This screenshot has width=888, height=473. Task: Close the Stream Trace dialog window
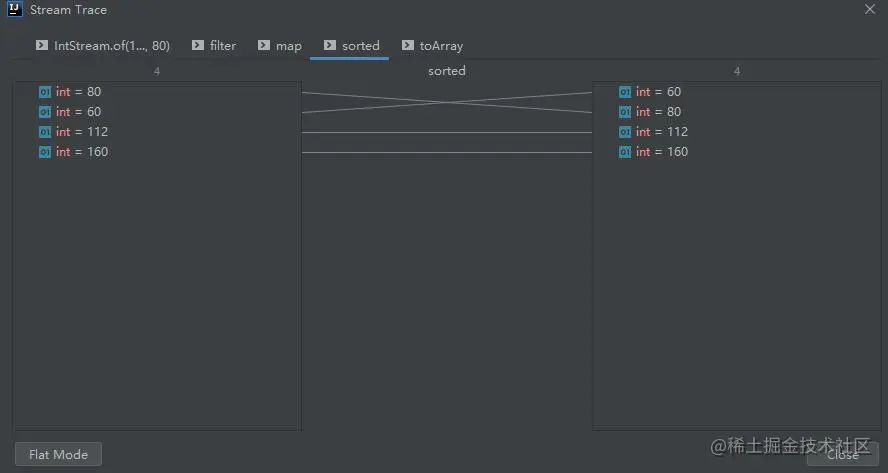tap(870, 9)
